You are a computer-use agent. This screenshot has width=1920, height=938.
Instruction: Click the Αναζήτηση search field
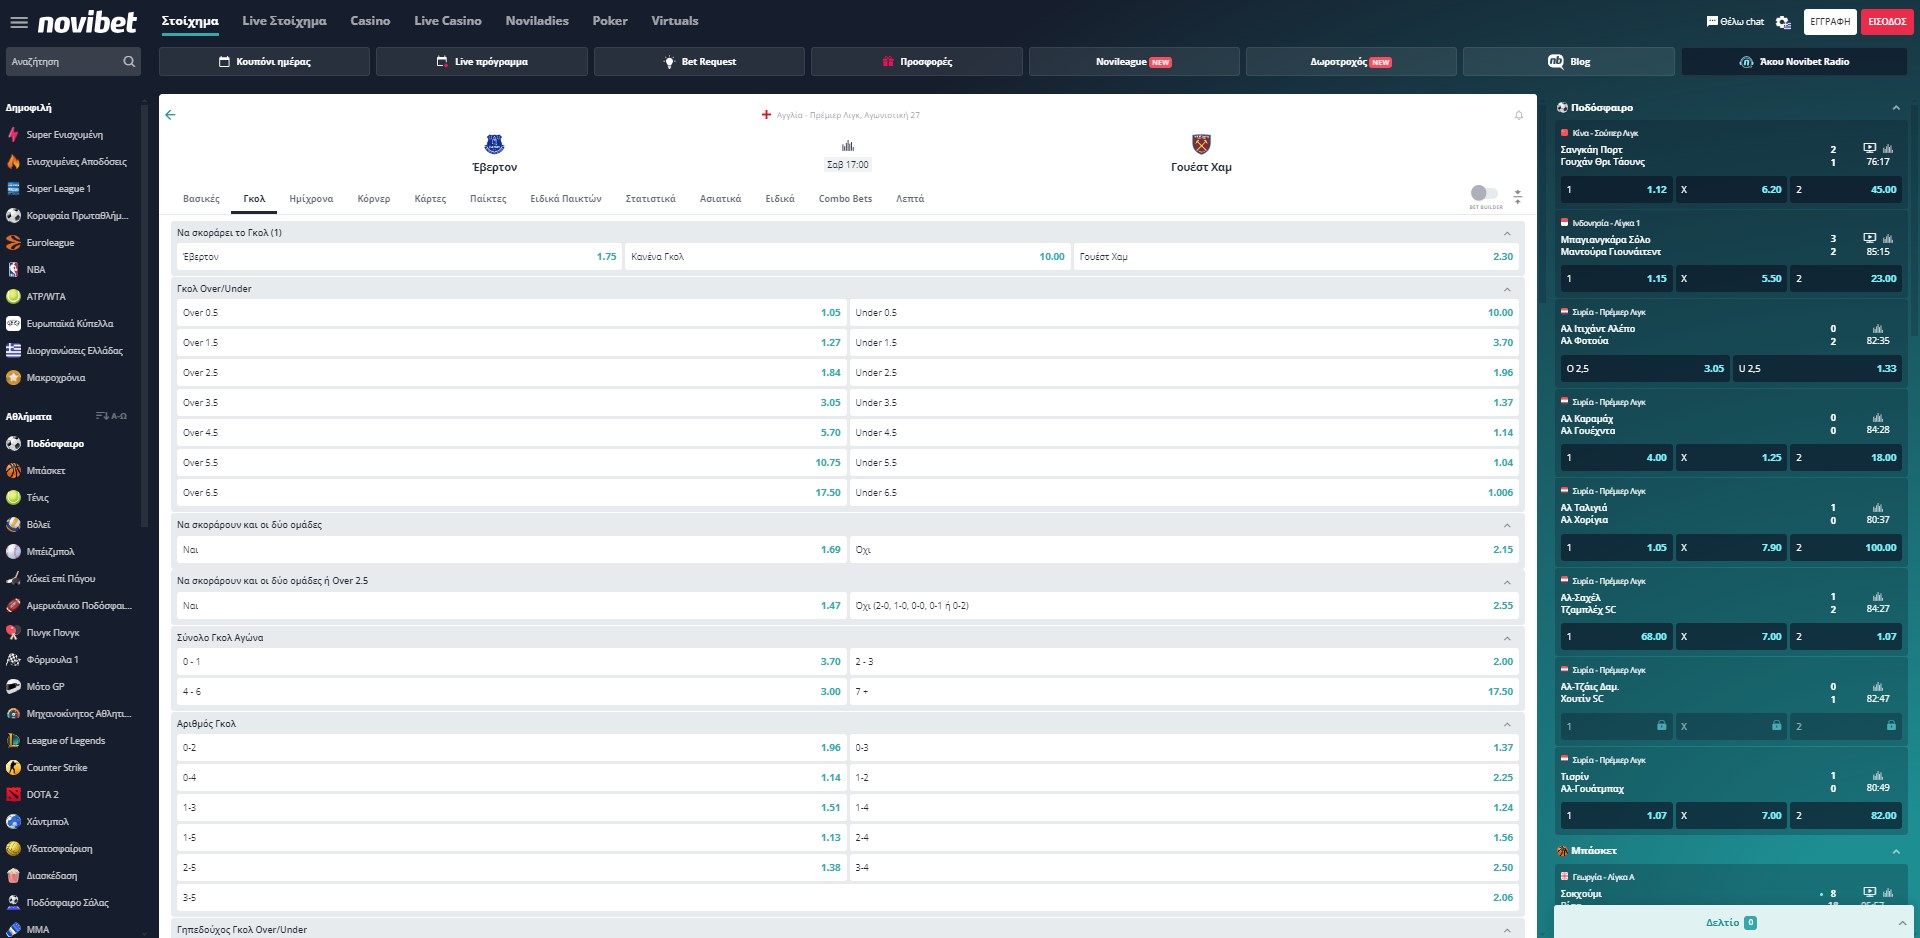pos(62,62)
